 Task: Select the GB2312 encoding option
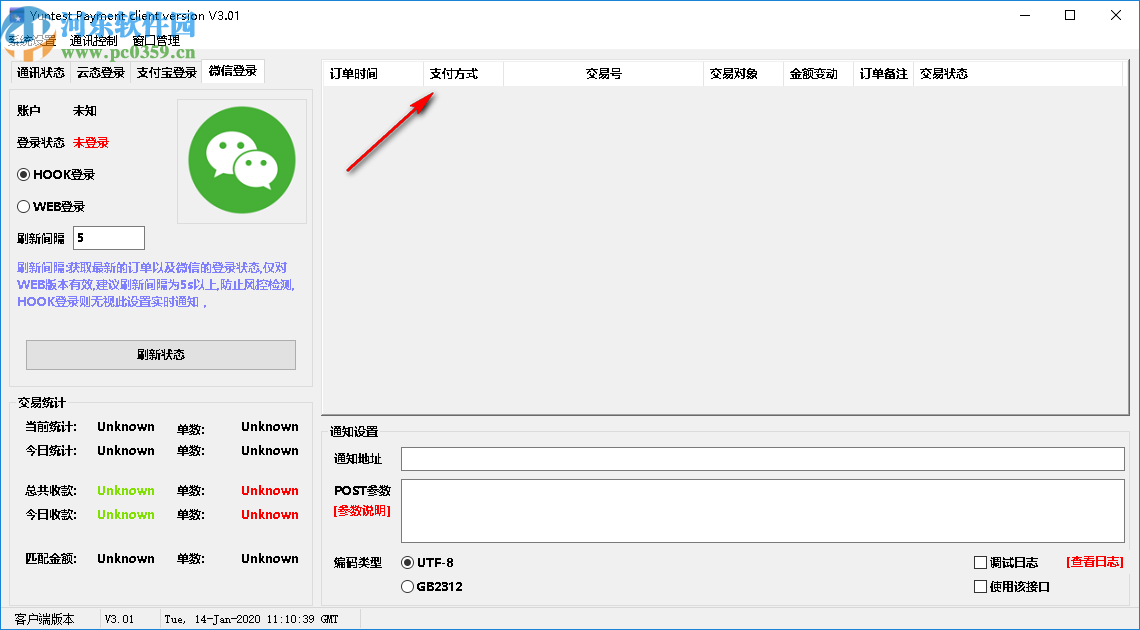tap(409, 587)
